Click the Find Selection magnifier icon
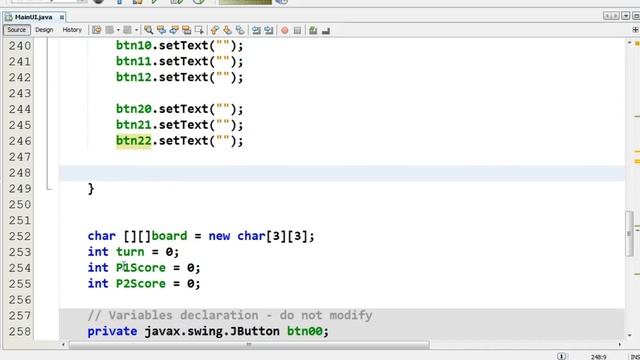Image resolution: width=640 pixels, height=360 pixels. (x=149, y=30)
